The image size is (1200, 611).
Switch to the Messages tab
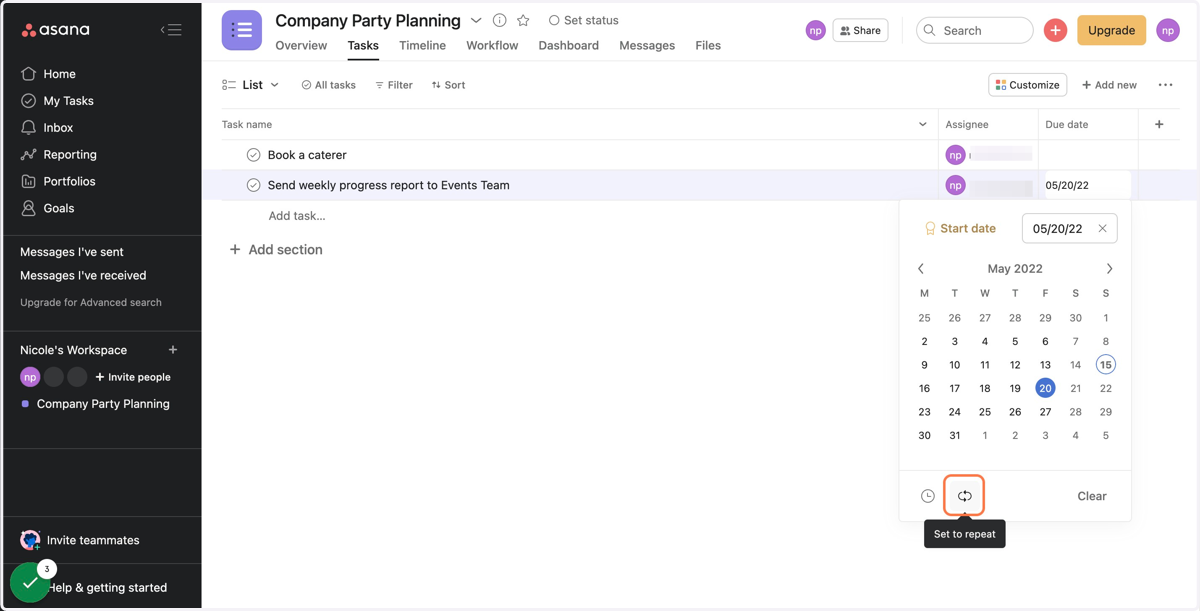coord(647,46)
